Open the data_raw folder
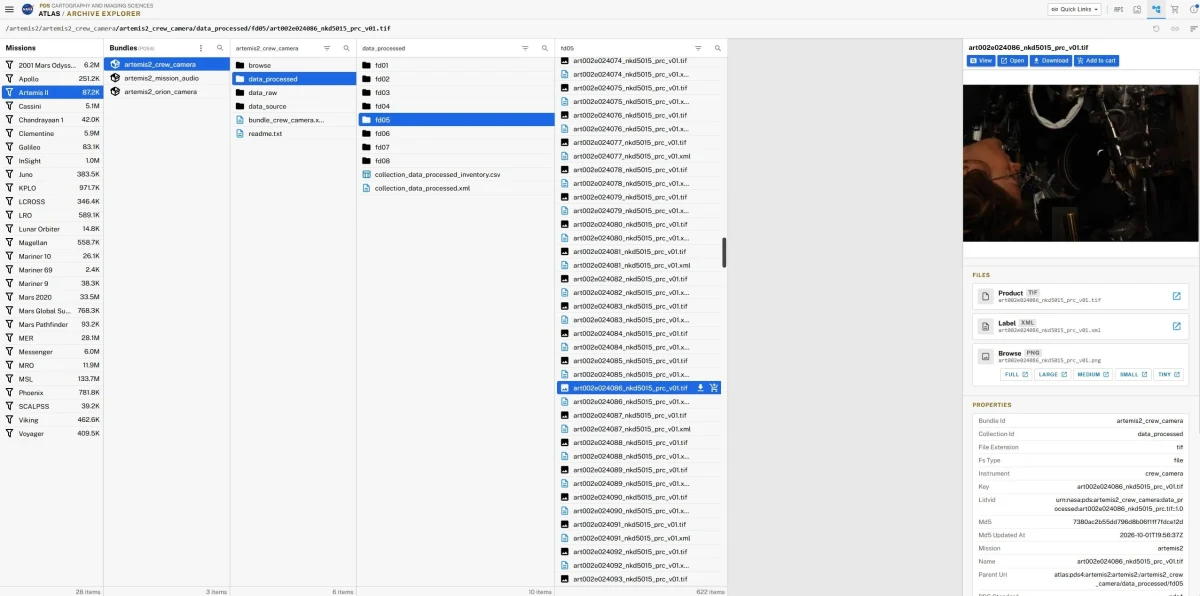The height and width of the screenshot is (596, 1200). point(294,92)
